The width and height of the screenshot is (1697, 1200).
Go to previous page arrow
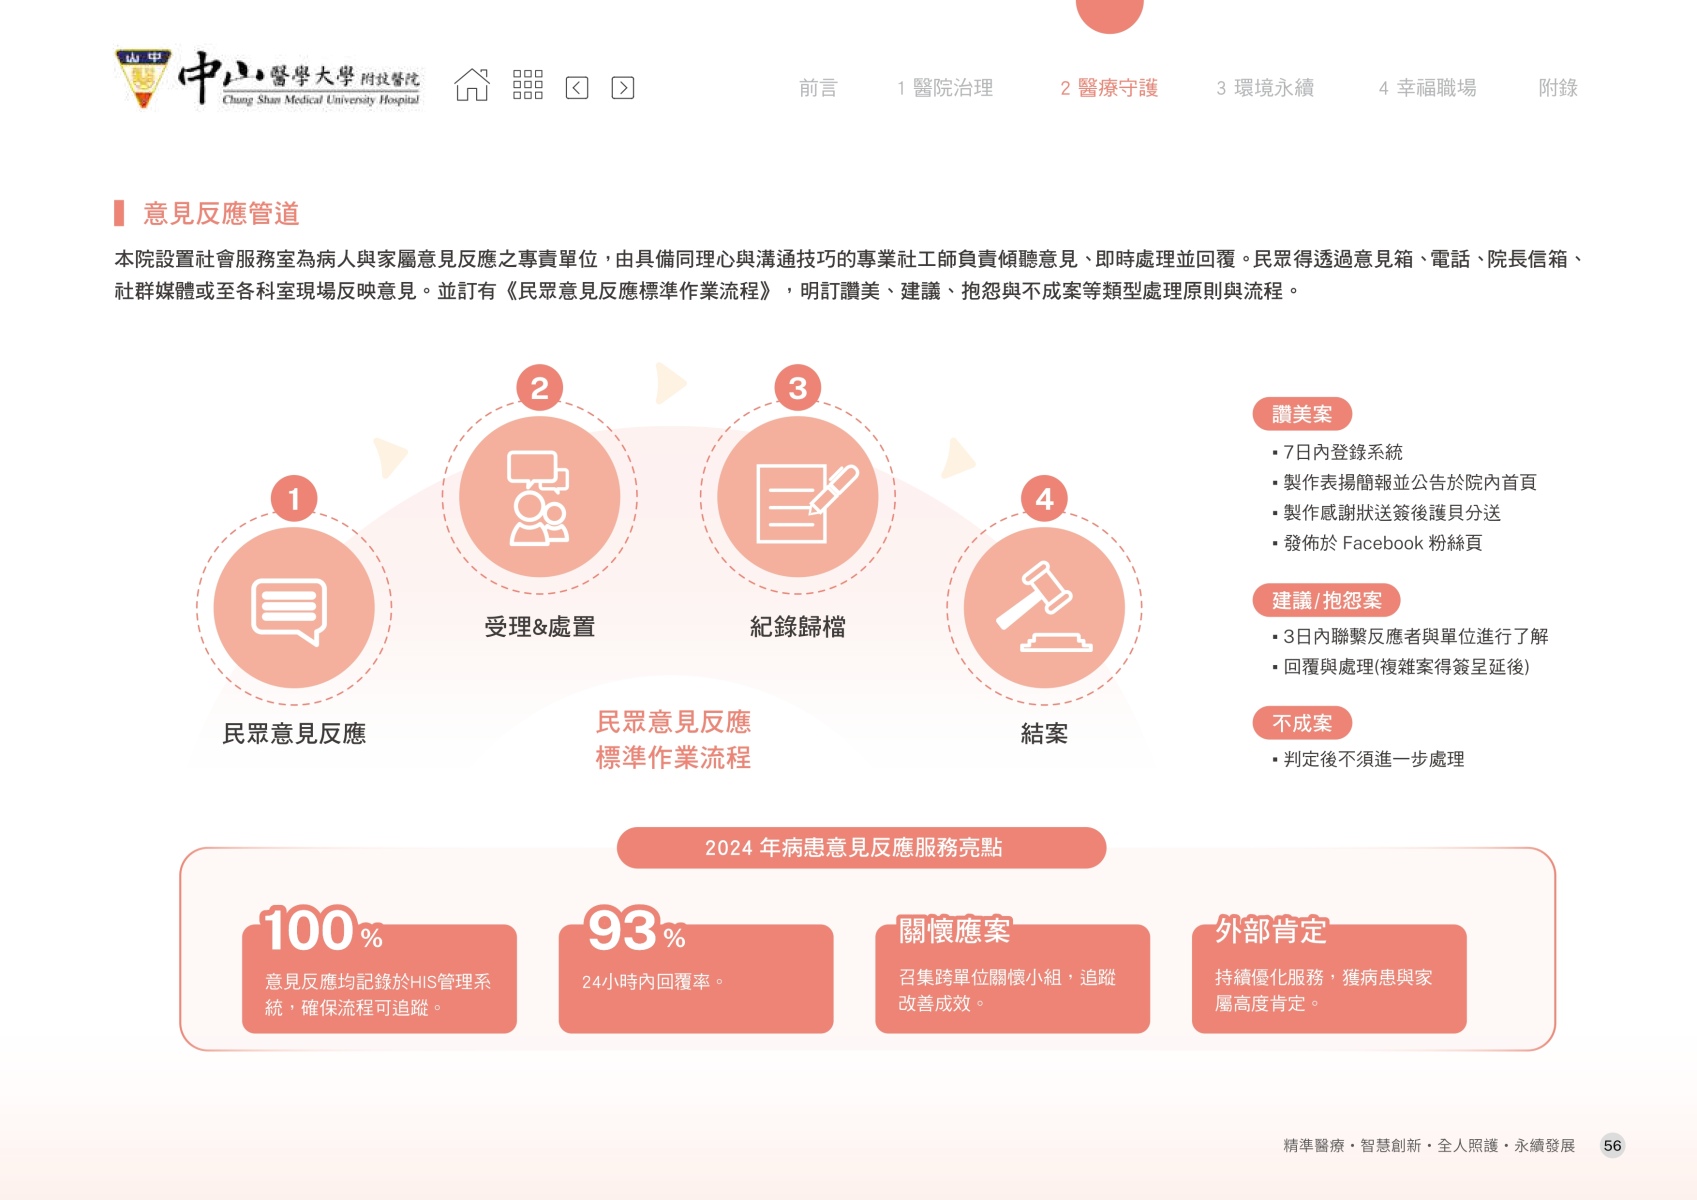pos(577,88)
